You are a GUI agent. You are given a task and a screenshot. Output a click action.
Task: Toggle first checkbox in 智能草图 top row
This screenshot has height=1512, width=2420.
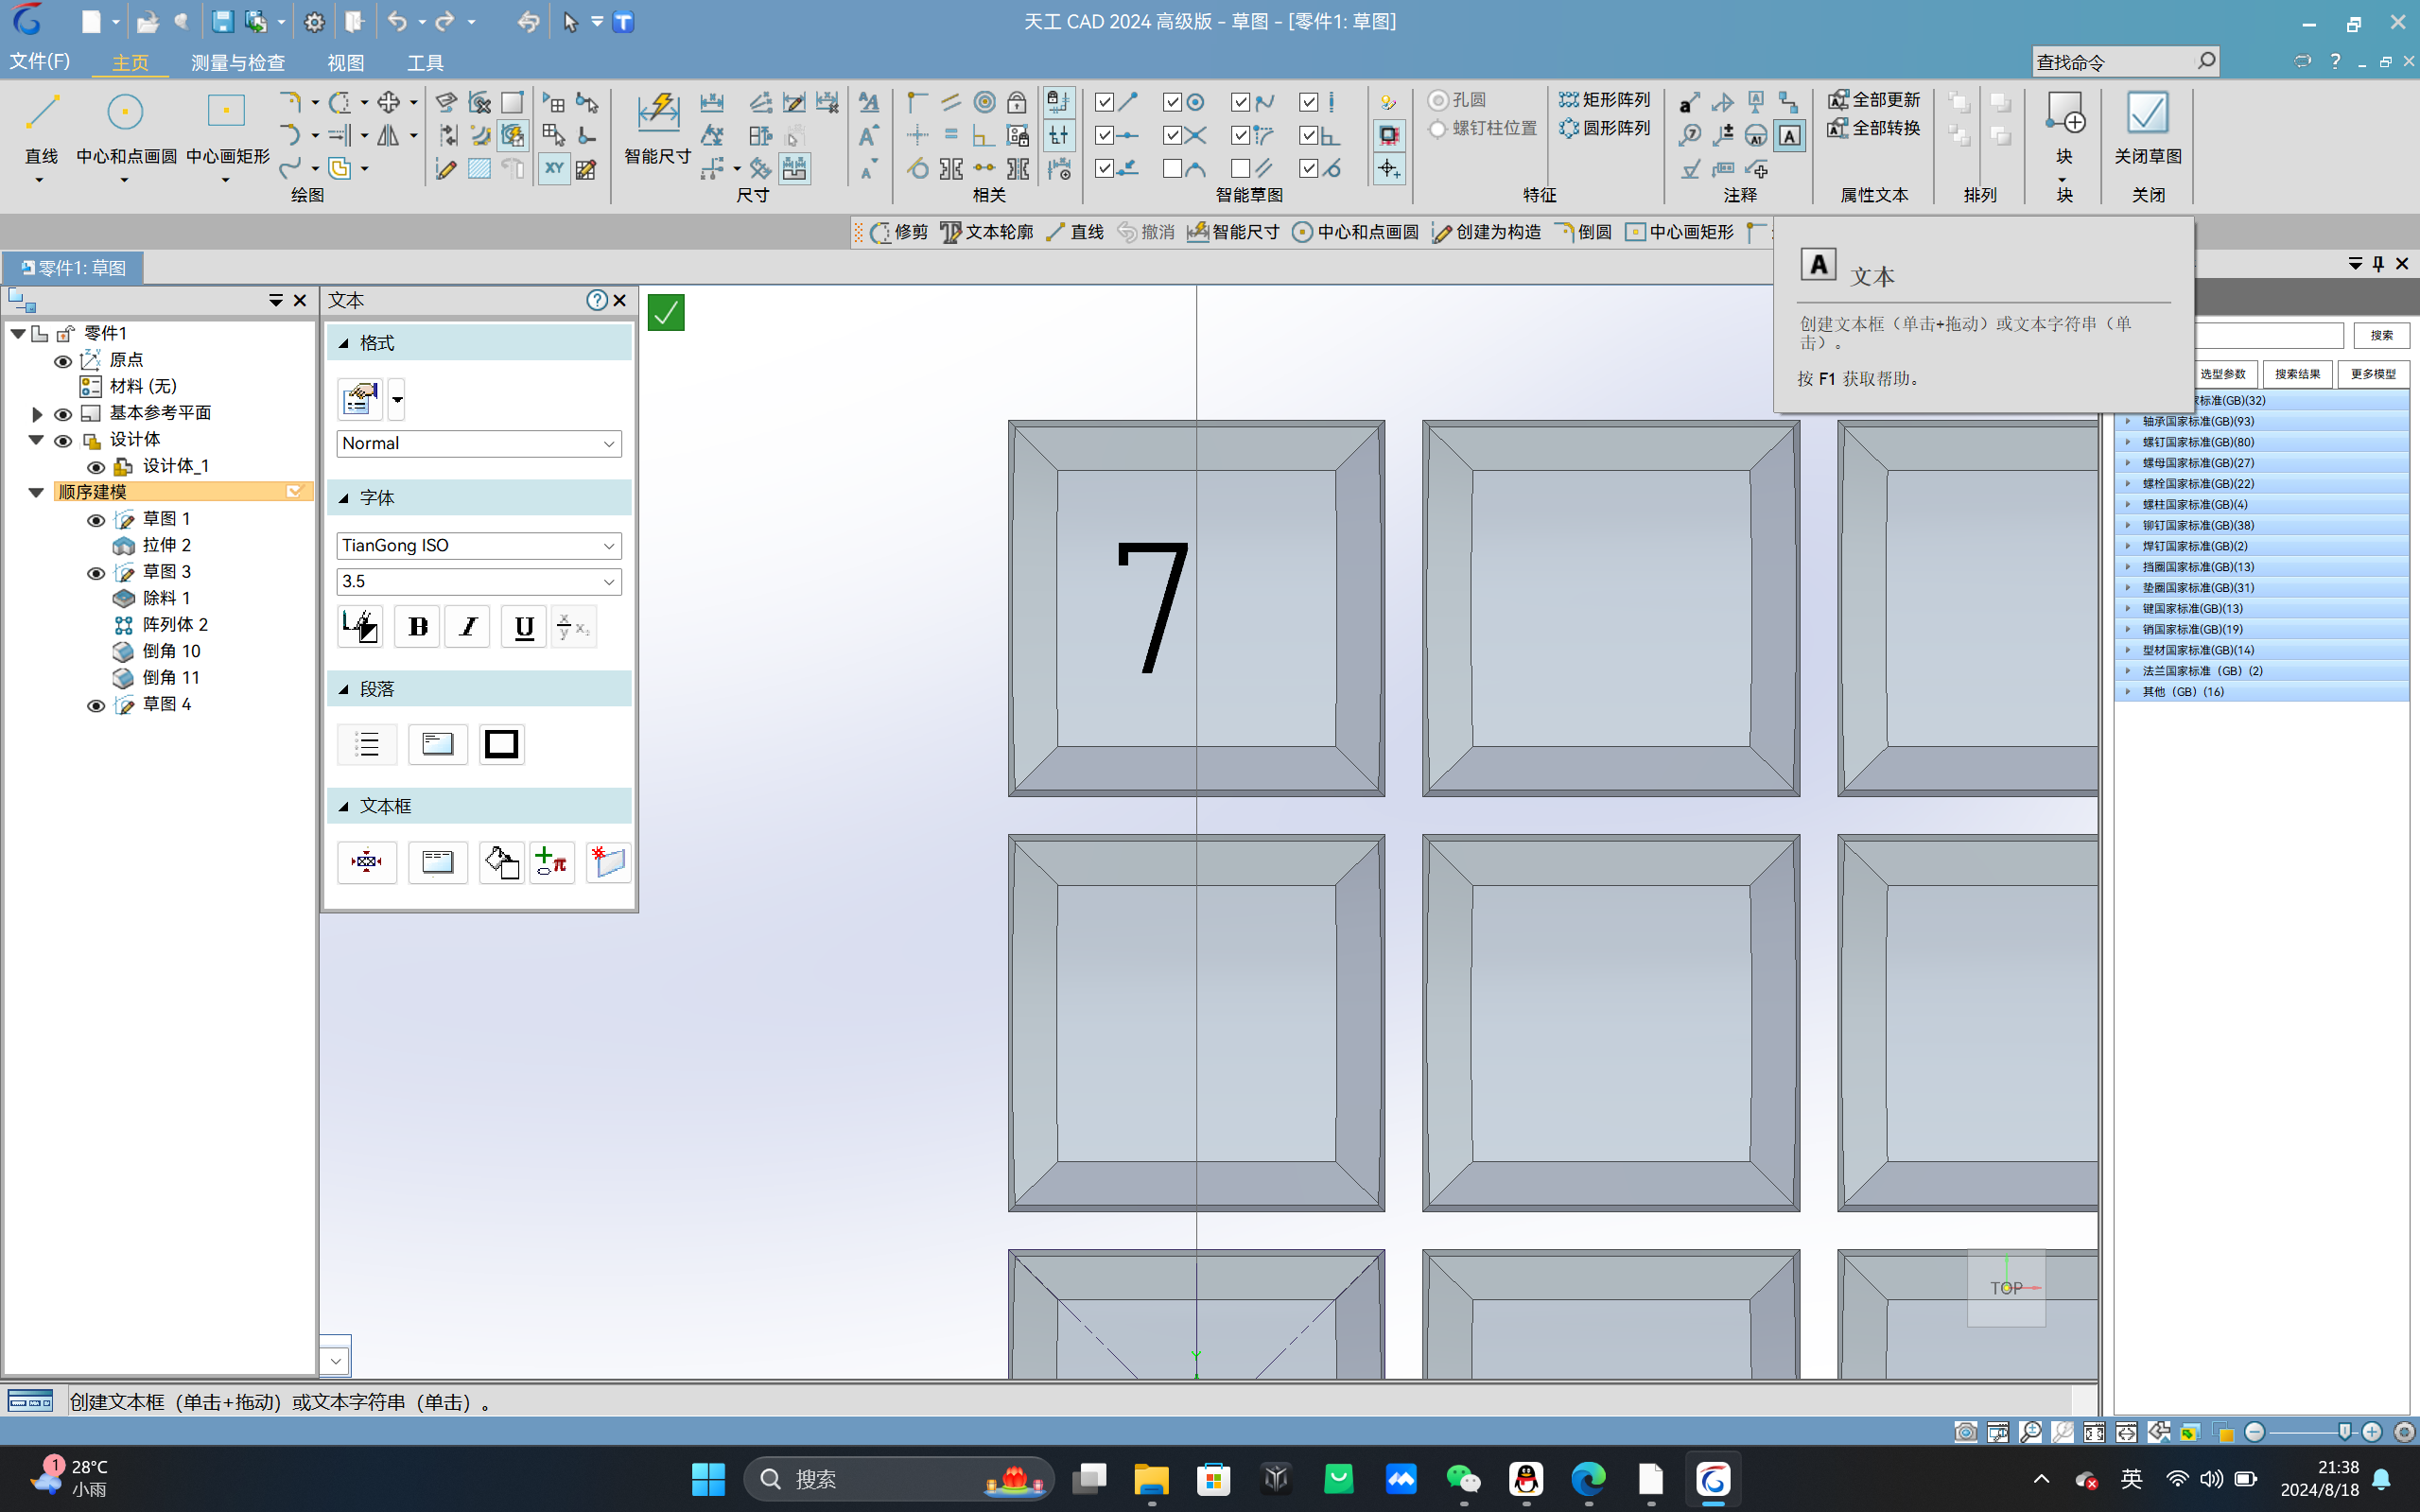(1104, 102)
